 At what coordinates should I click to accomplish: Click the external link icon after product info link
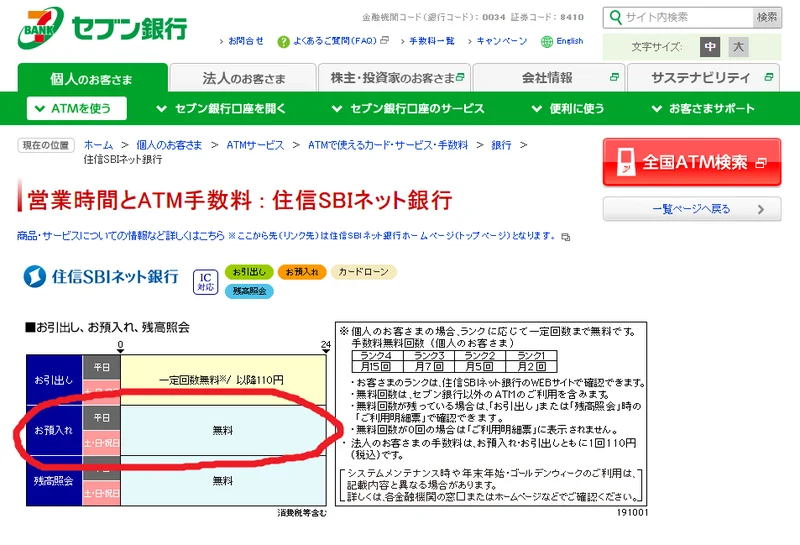[x=565, y=237]
